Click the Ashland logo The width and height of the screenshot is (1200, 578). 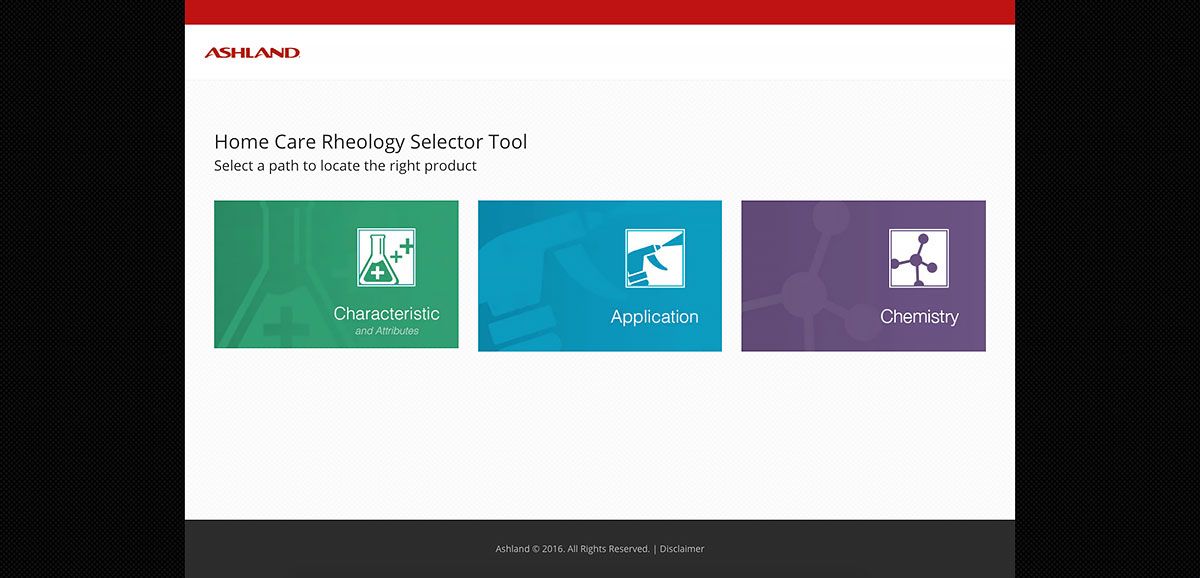[x=252, y=52]
